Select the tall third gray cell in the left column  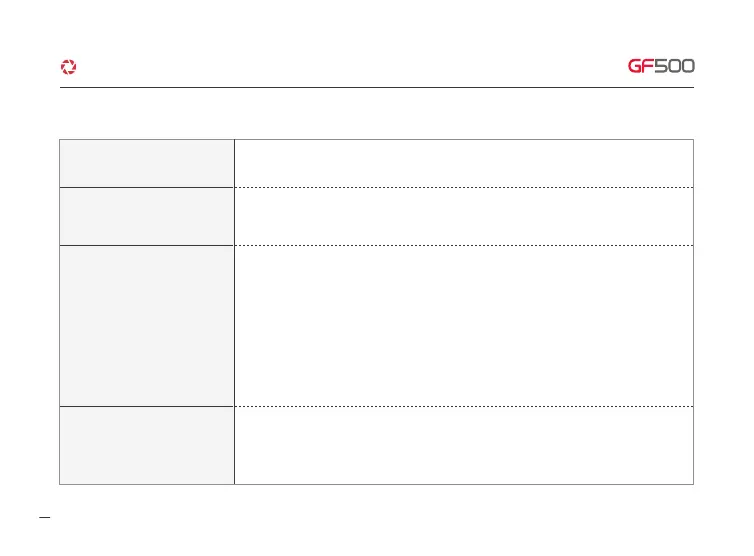coord(147,325)
